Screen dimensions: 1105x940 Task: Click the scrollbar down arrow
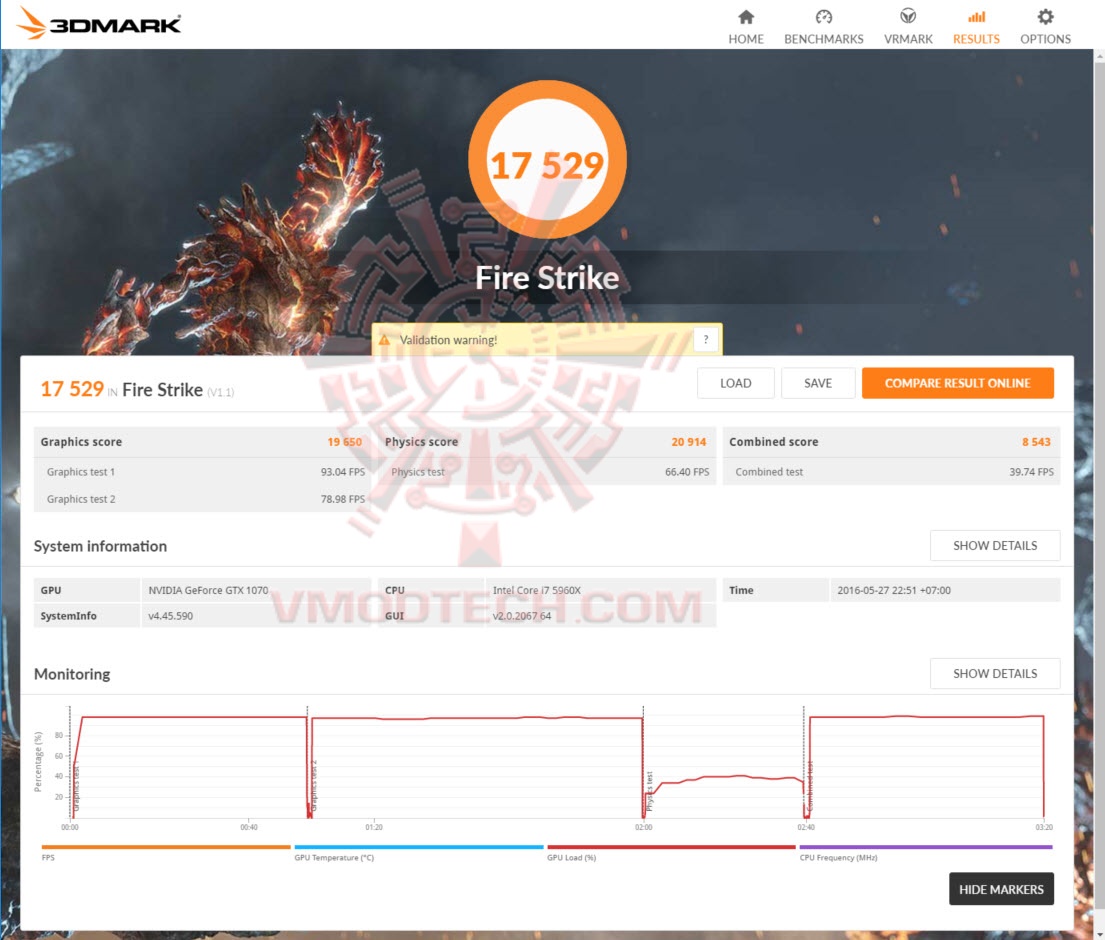coord(1099,934)
